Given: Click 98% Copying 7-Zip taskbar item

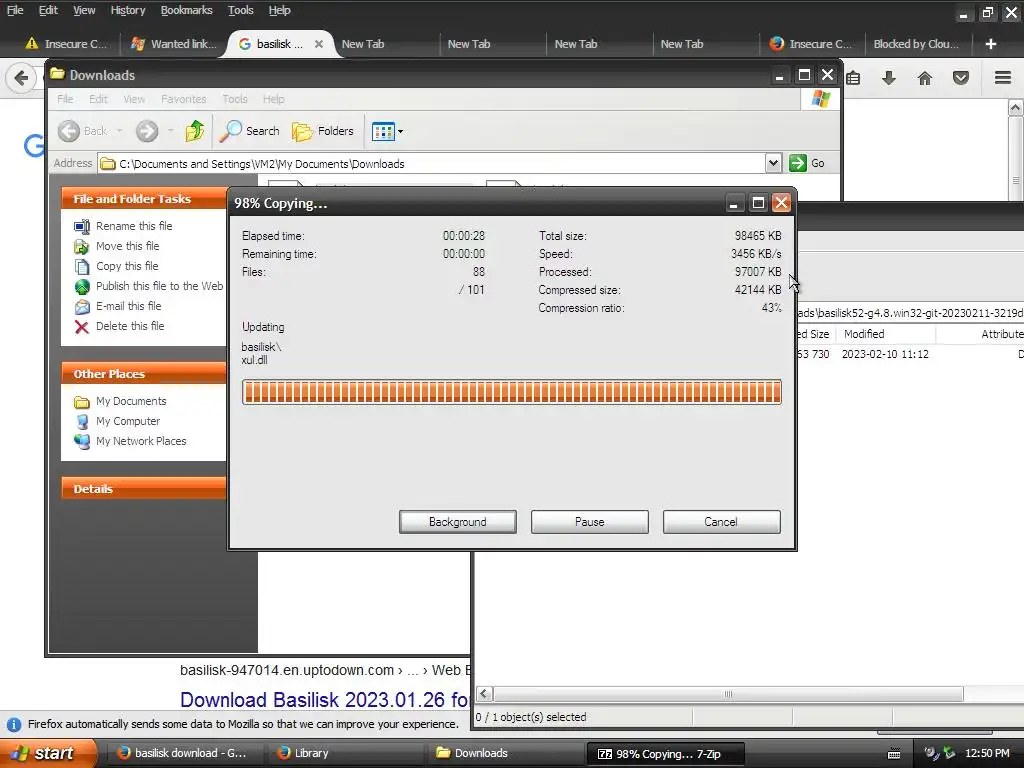Looking at the screenshot, I should click(665, 754).
